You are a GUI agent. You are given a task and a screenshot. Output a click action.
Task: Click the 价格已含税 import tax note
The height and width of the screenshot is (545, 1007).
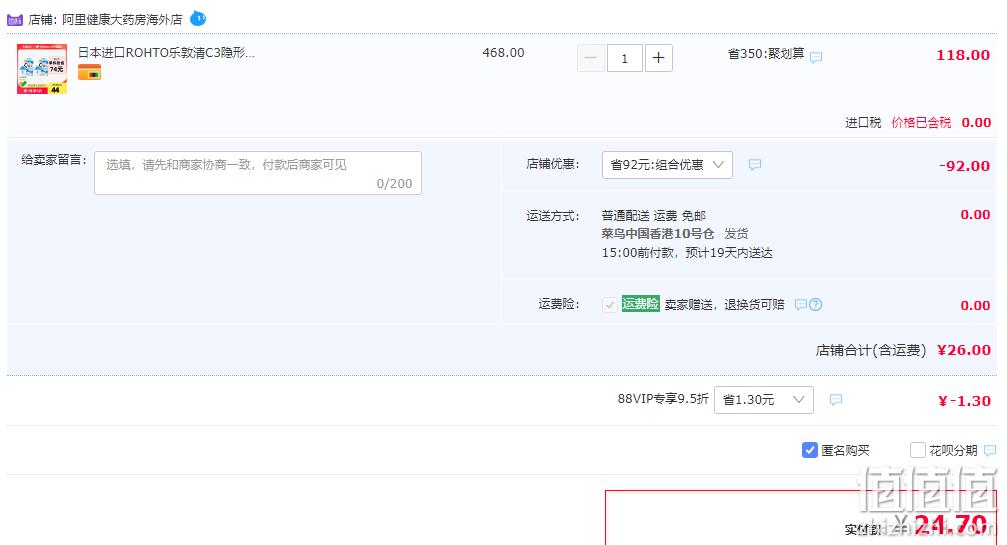tap(921, 123)
